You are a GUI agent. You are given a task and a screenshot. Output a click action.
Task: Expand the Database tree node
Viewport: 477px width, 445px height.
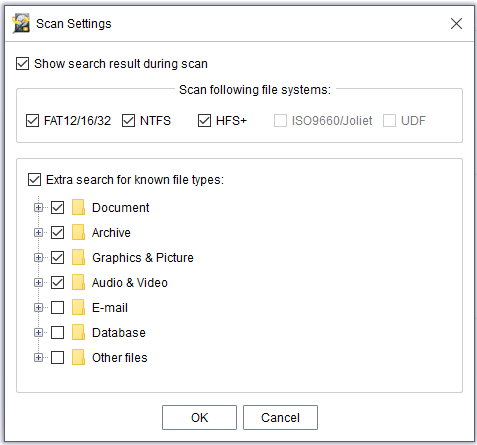pyautogui.click(x=38, y=332)
